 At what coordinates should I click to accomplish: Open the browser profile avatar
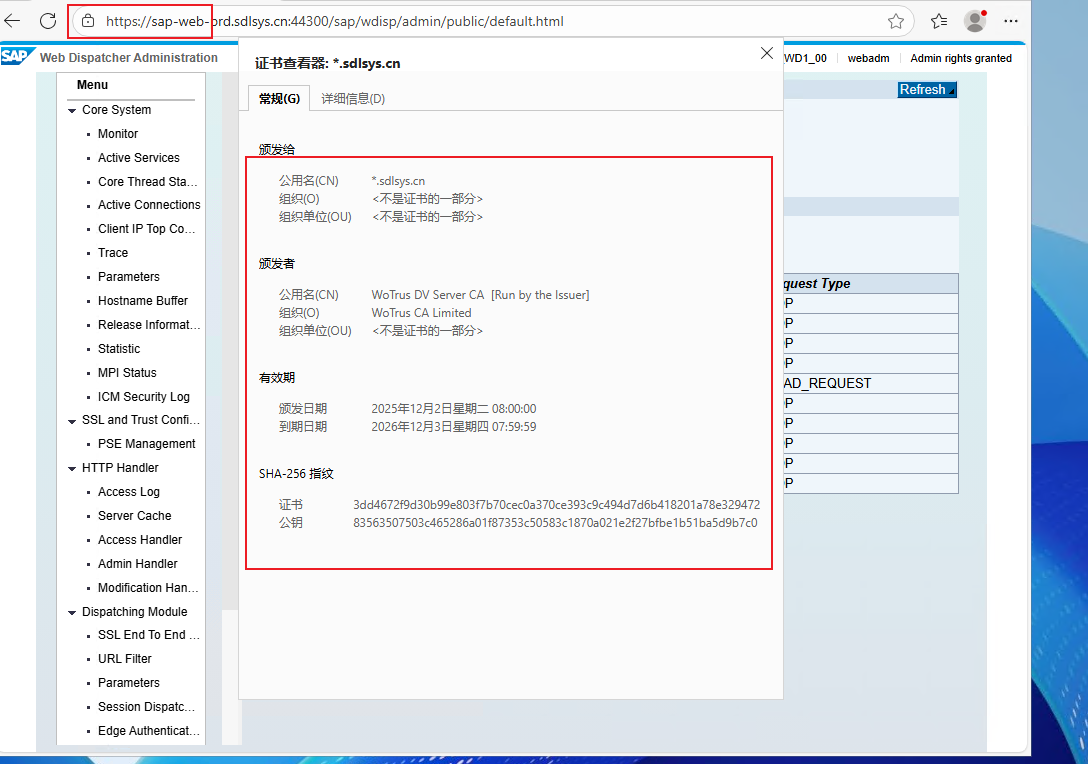[x=975, y=21]
